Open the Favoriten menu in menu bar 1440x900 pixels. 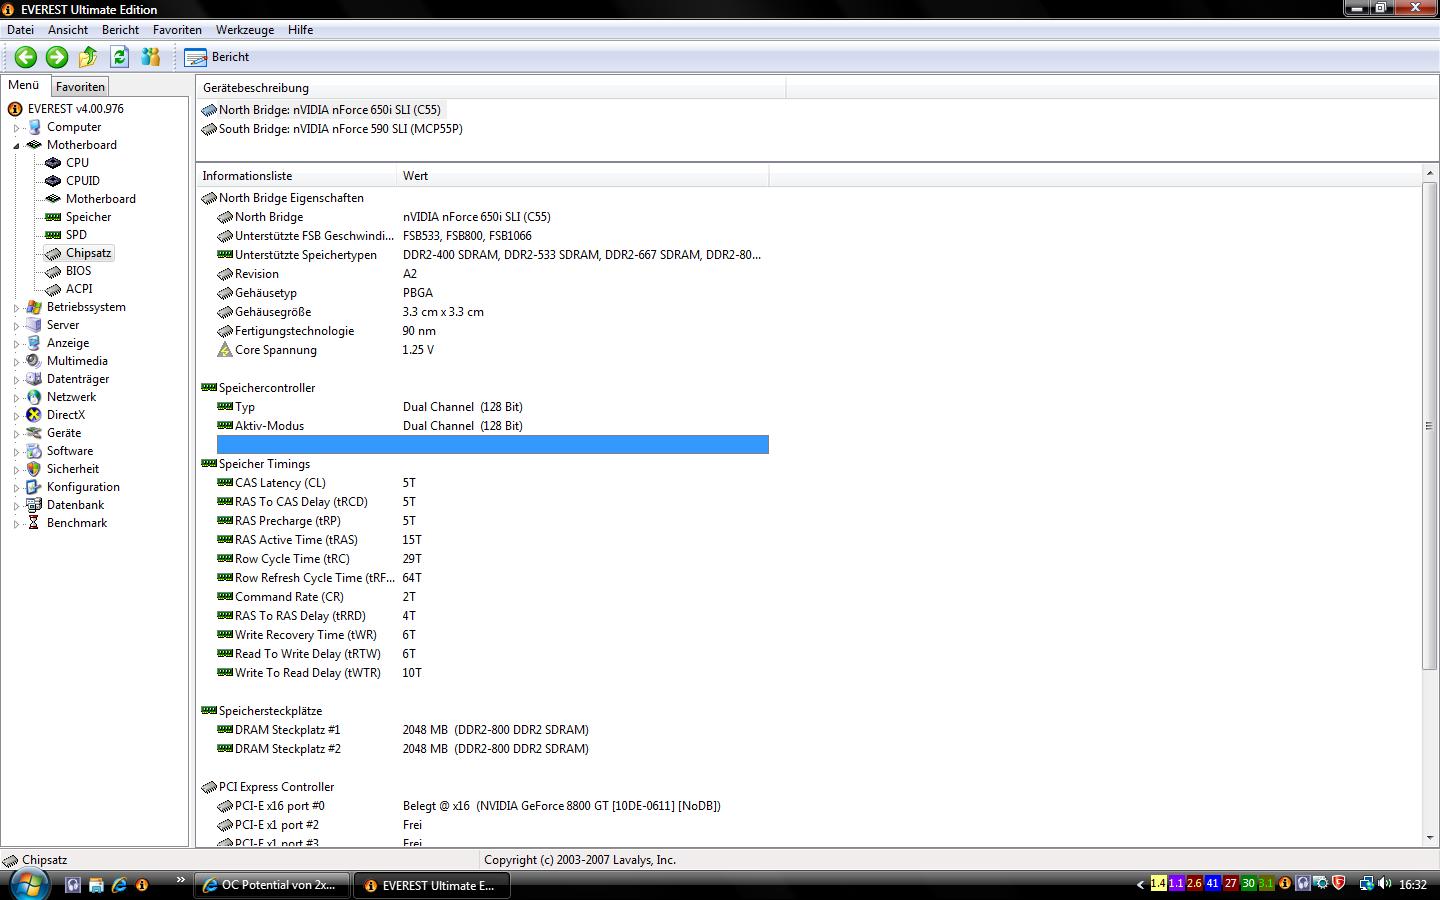(177, 30)
